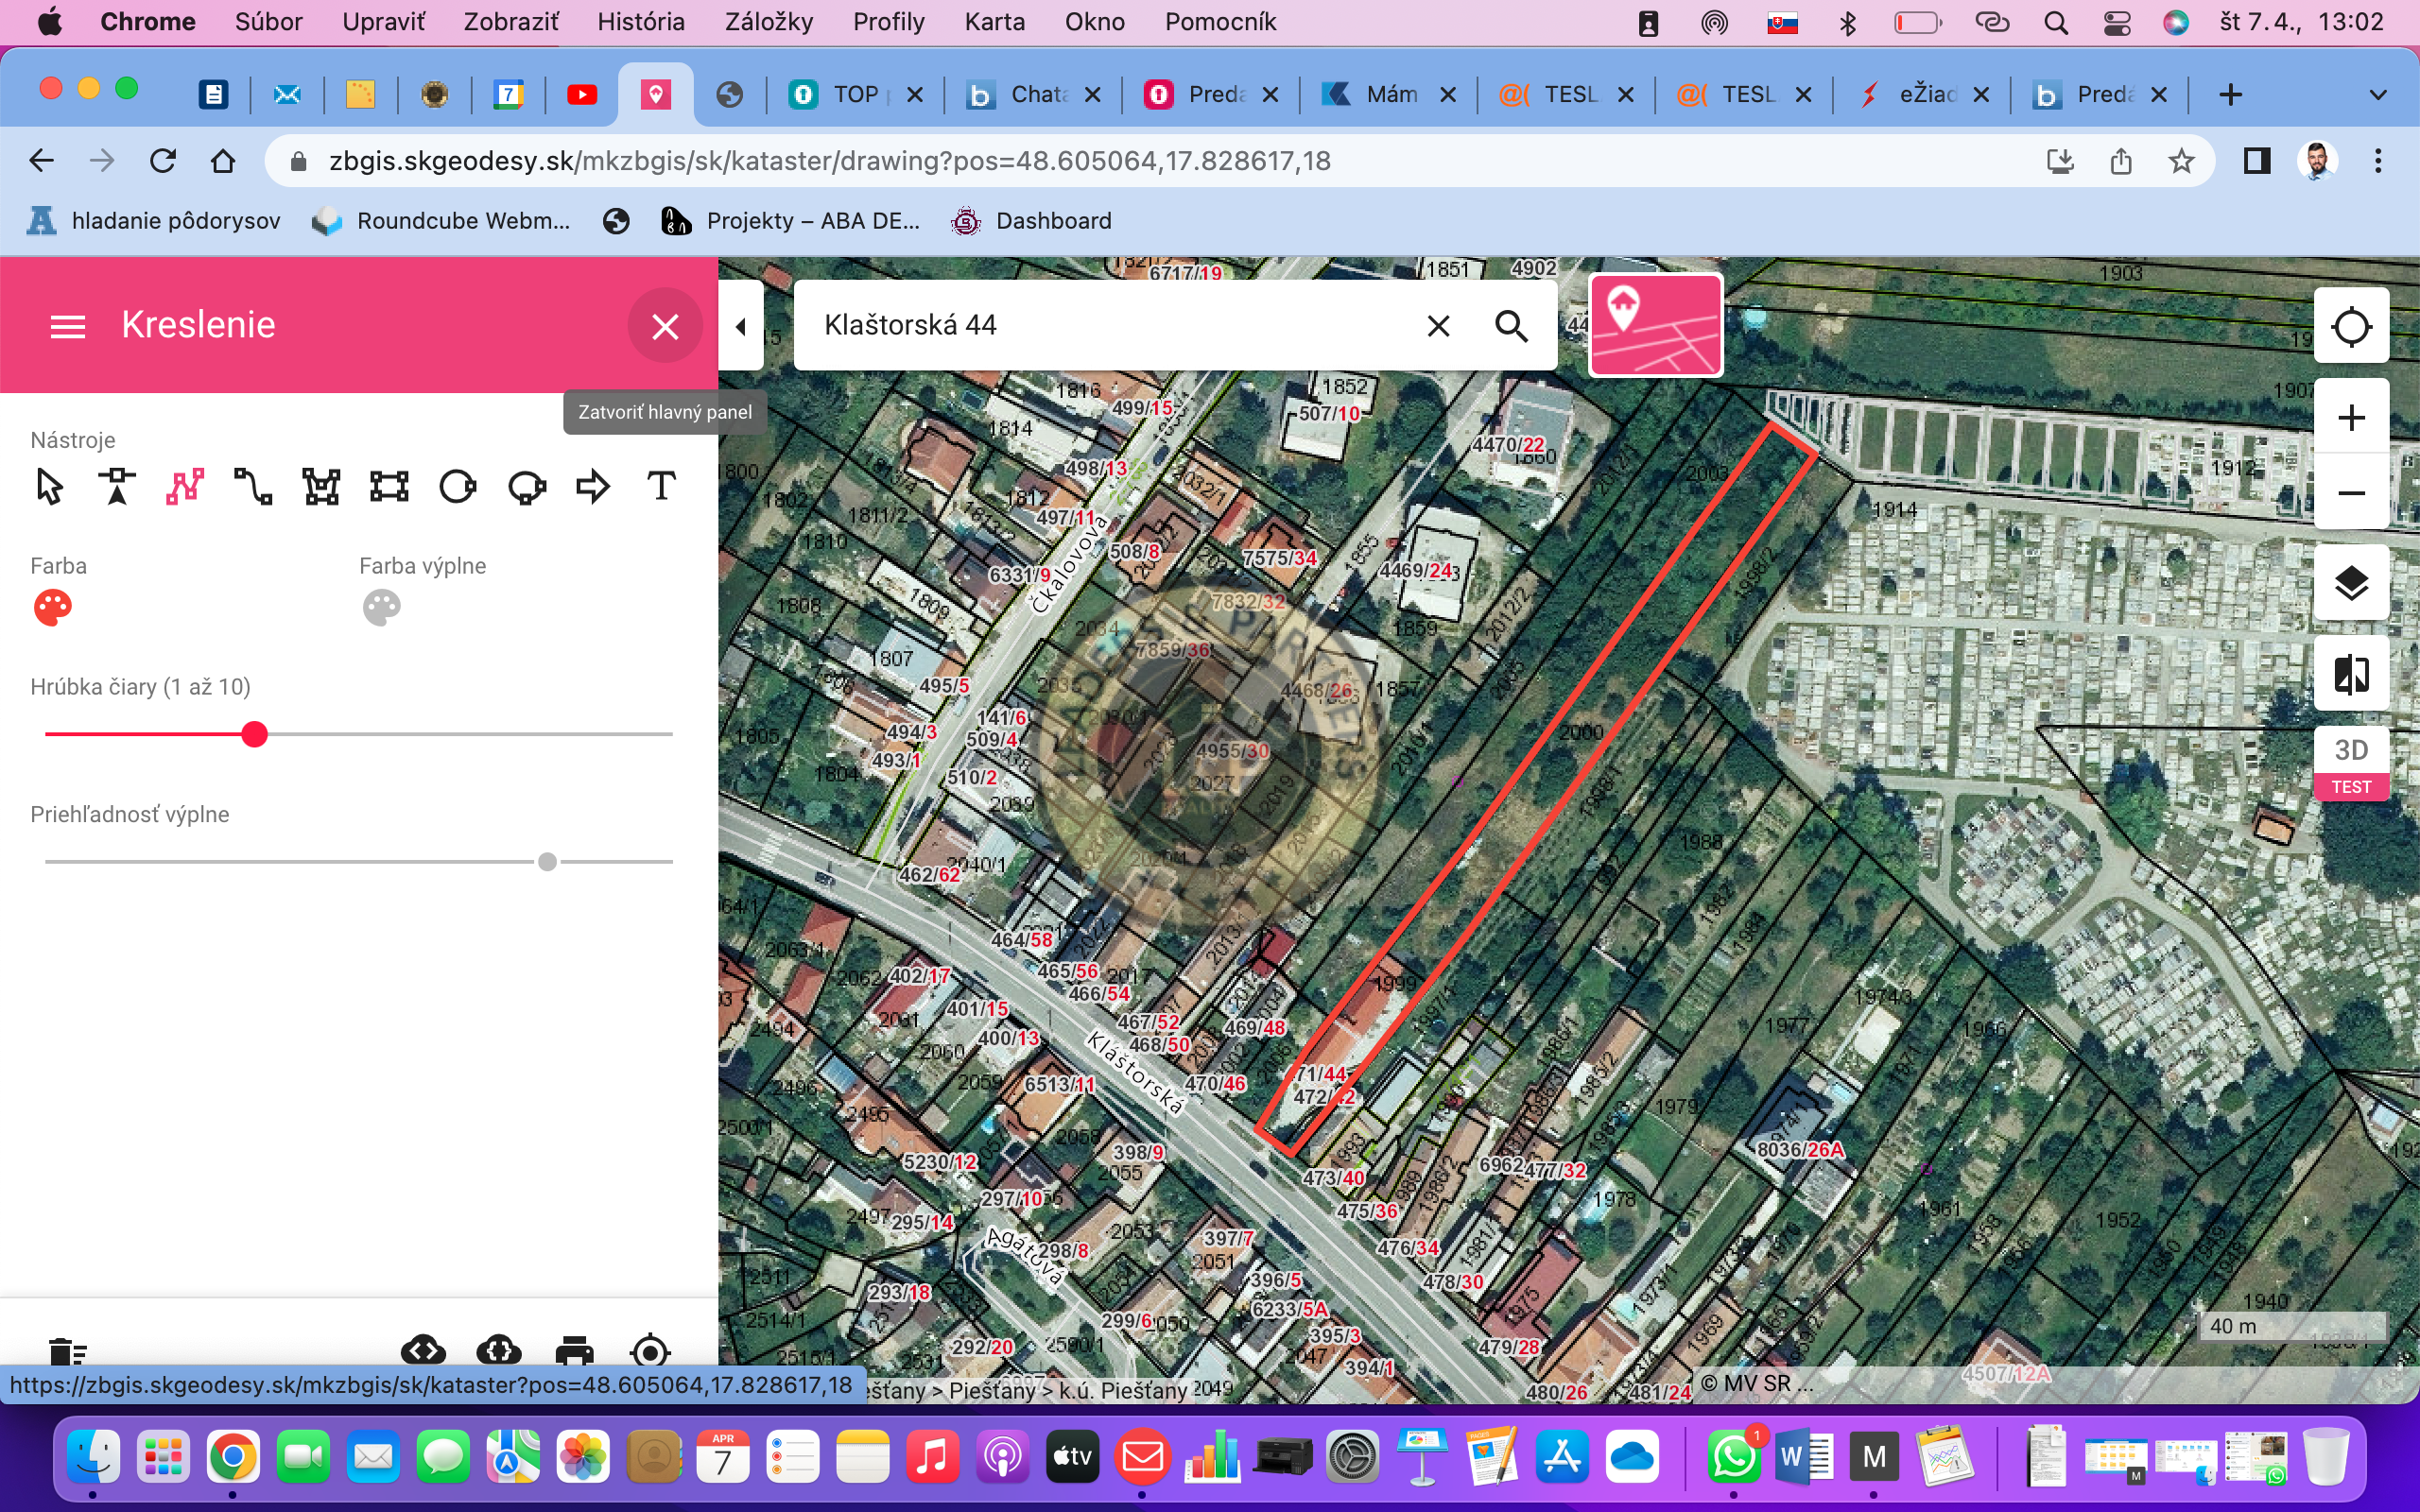Switch to the Chat tab
The height and width of the screenshot is (1512, 2420).
1035,95
